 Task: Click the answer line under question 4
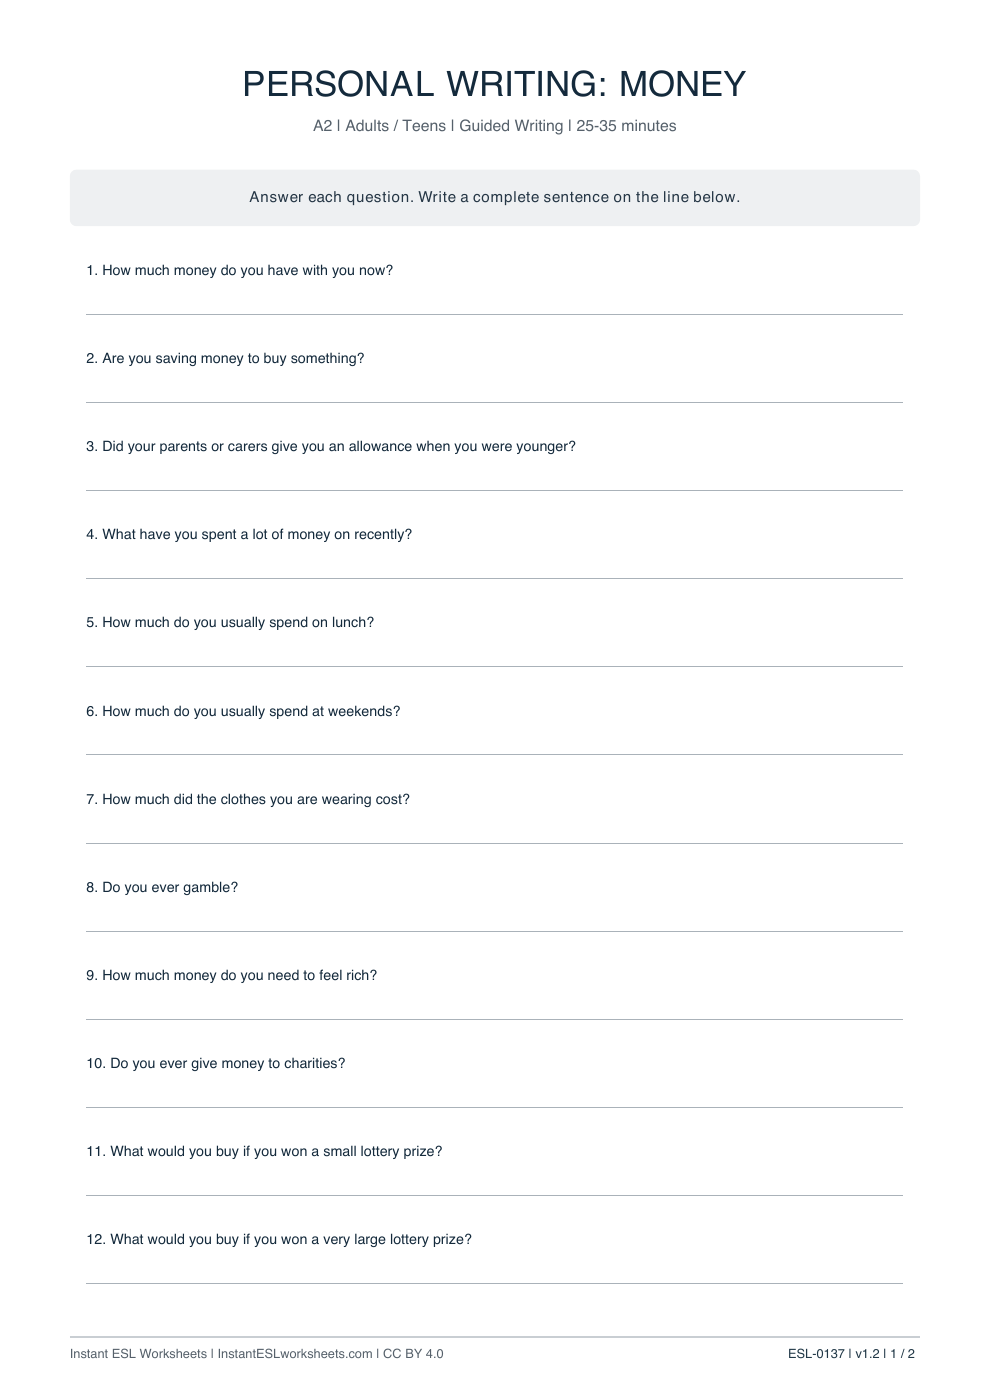(x=494, y=566)
